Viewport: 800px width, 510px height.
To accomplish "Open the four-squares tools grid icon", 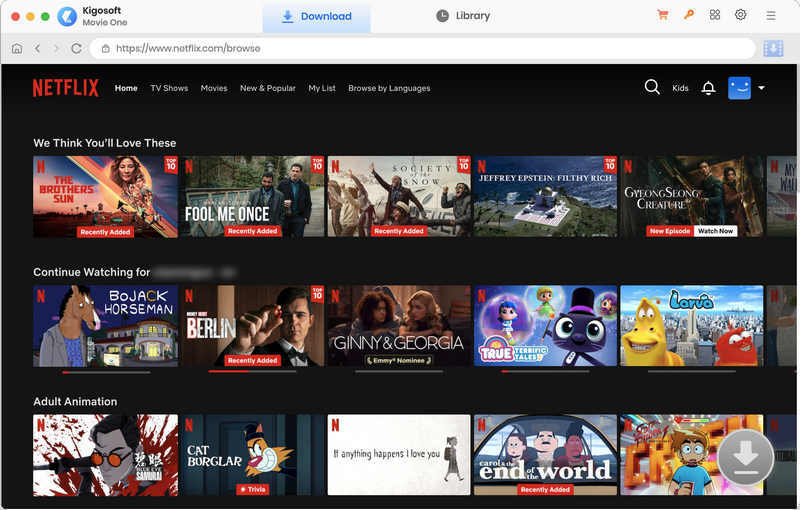I will click(x=715, y=15).
